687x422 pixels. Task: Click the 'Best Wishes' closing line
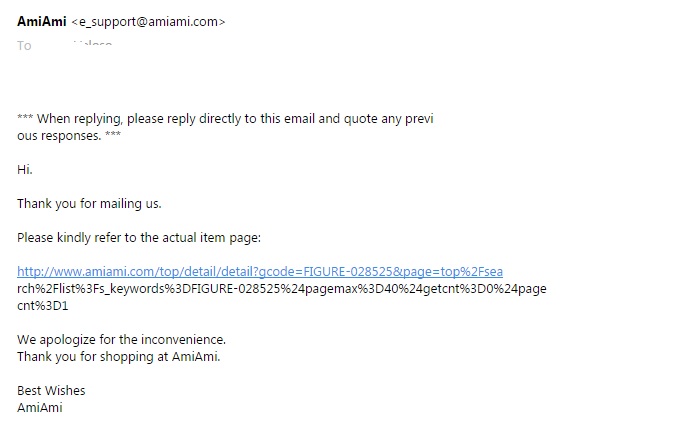click(x=51, y=390)
